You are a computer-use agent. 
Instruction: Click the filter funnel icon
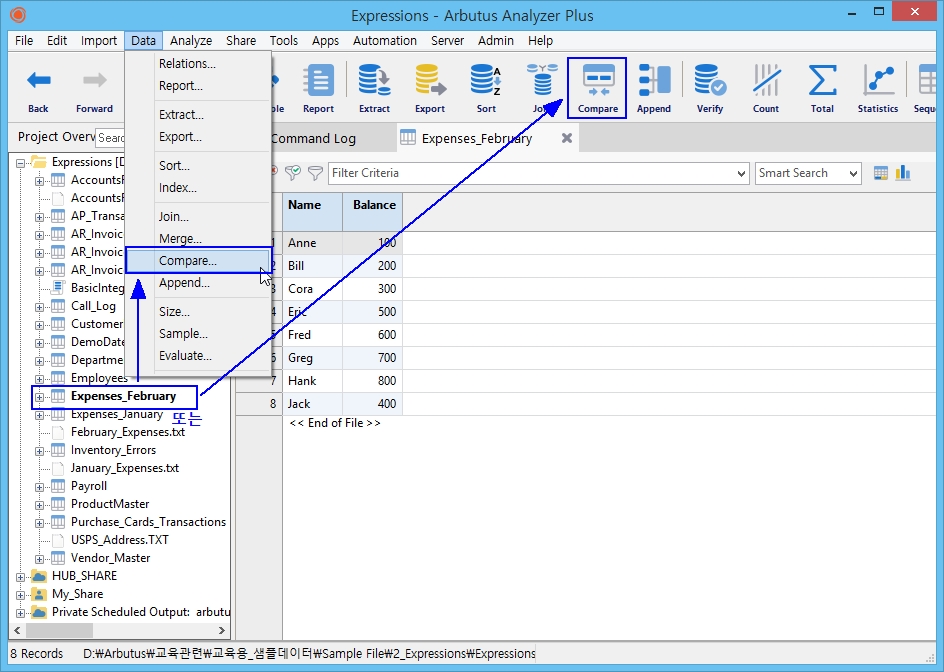(315, 173)
